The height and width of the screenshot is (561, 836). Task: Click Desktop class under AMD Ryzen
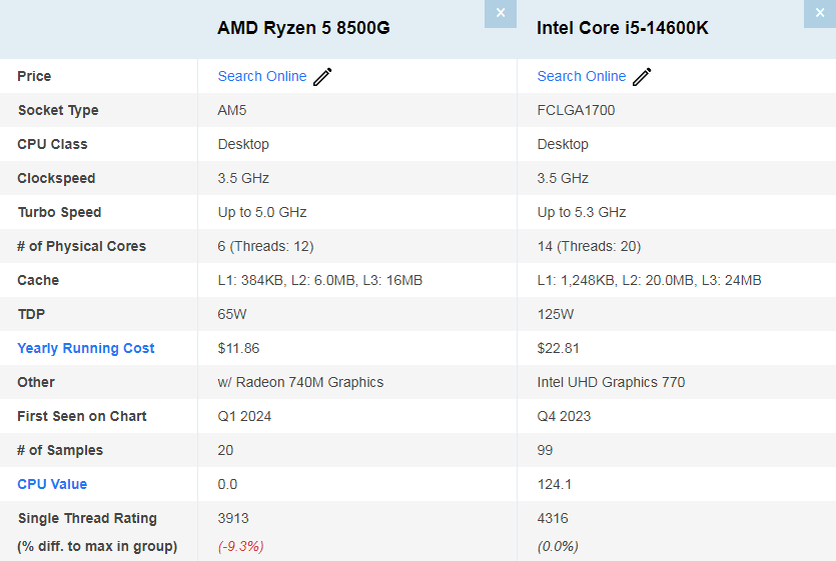point(243,145)
